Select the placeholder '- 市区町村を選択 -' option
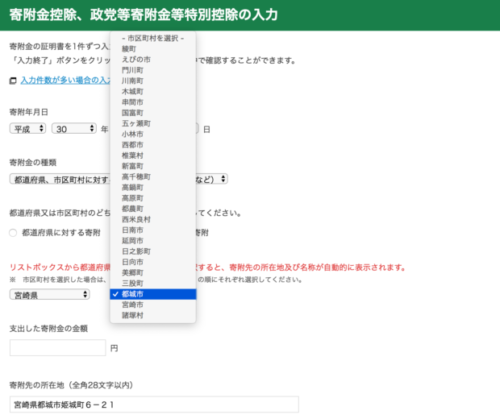500x419 pixels. [x=153, y=38]
